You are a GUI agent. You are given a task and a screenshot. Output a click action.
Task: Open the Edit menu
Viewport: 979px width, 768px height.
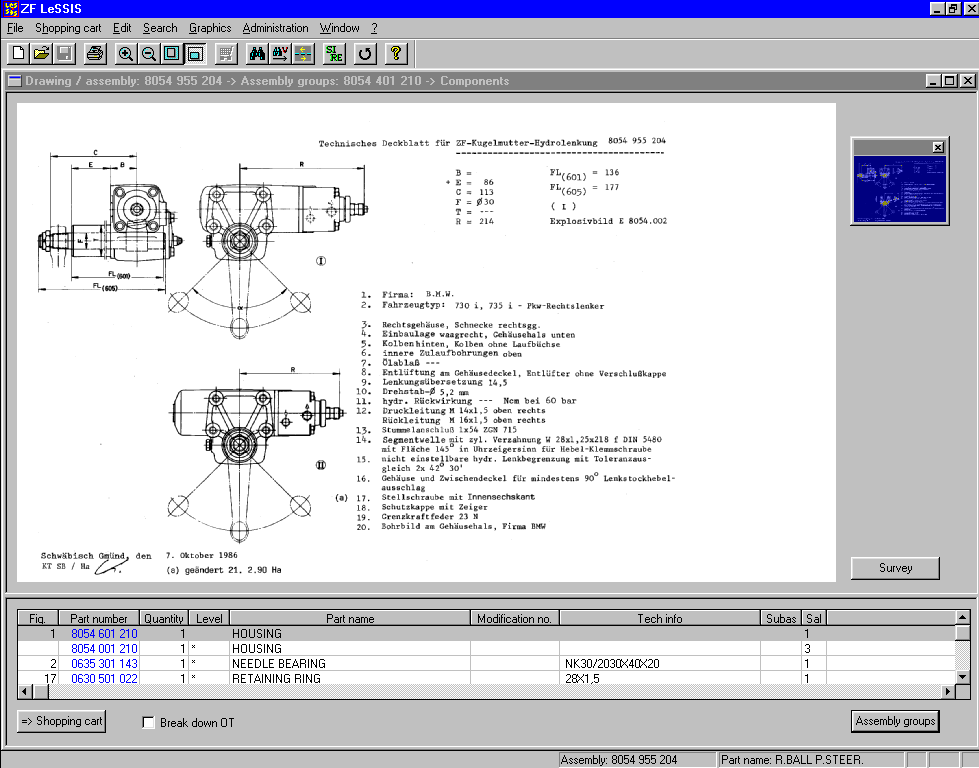tap(122, 28)
